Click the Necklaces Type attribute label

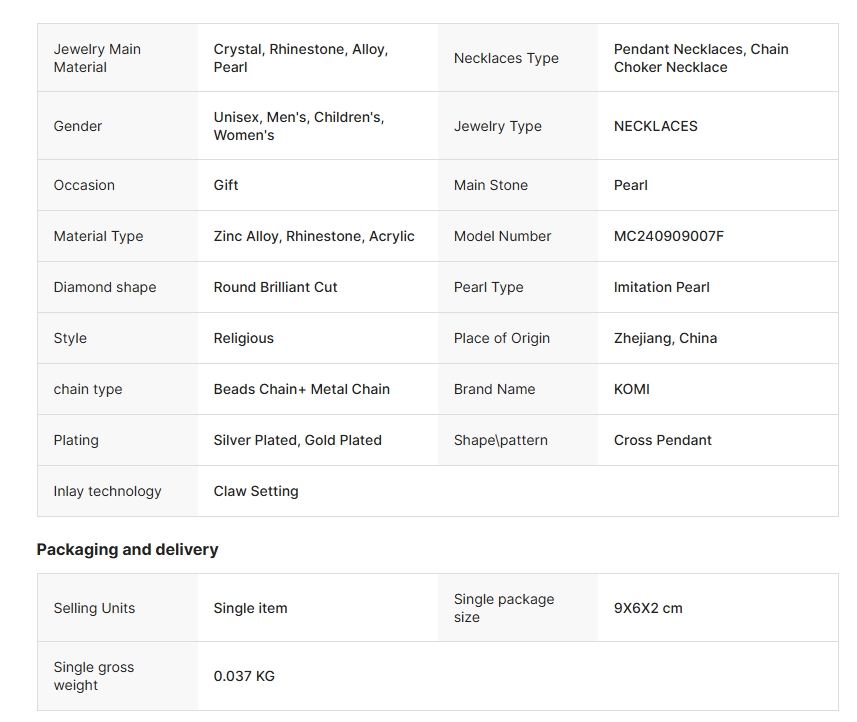point(506,58)
